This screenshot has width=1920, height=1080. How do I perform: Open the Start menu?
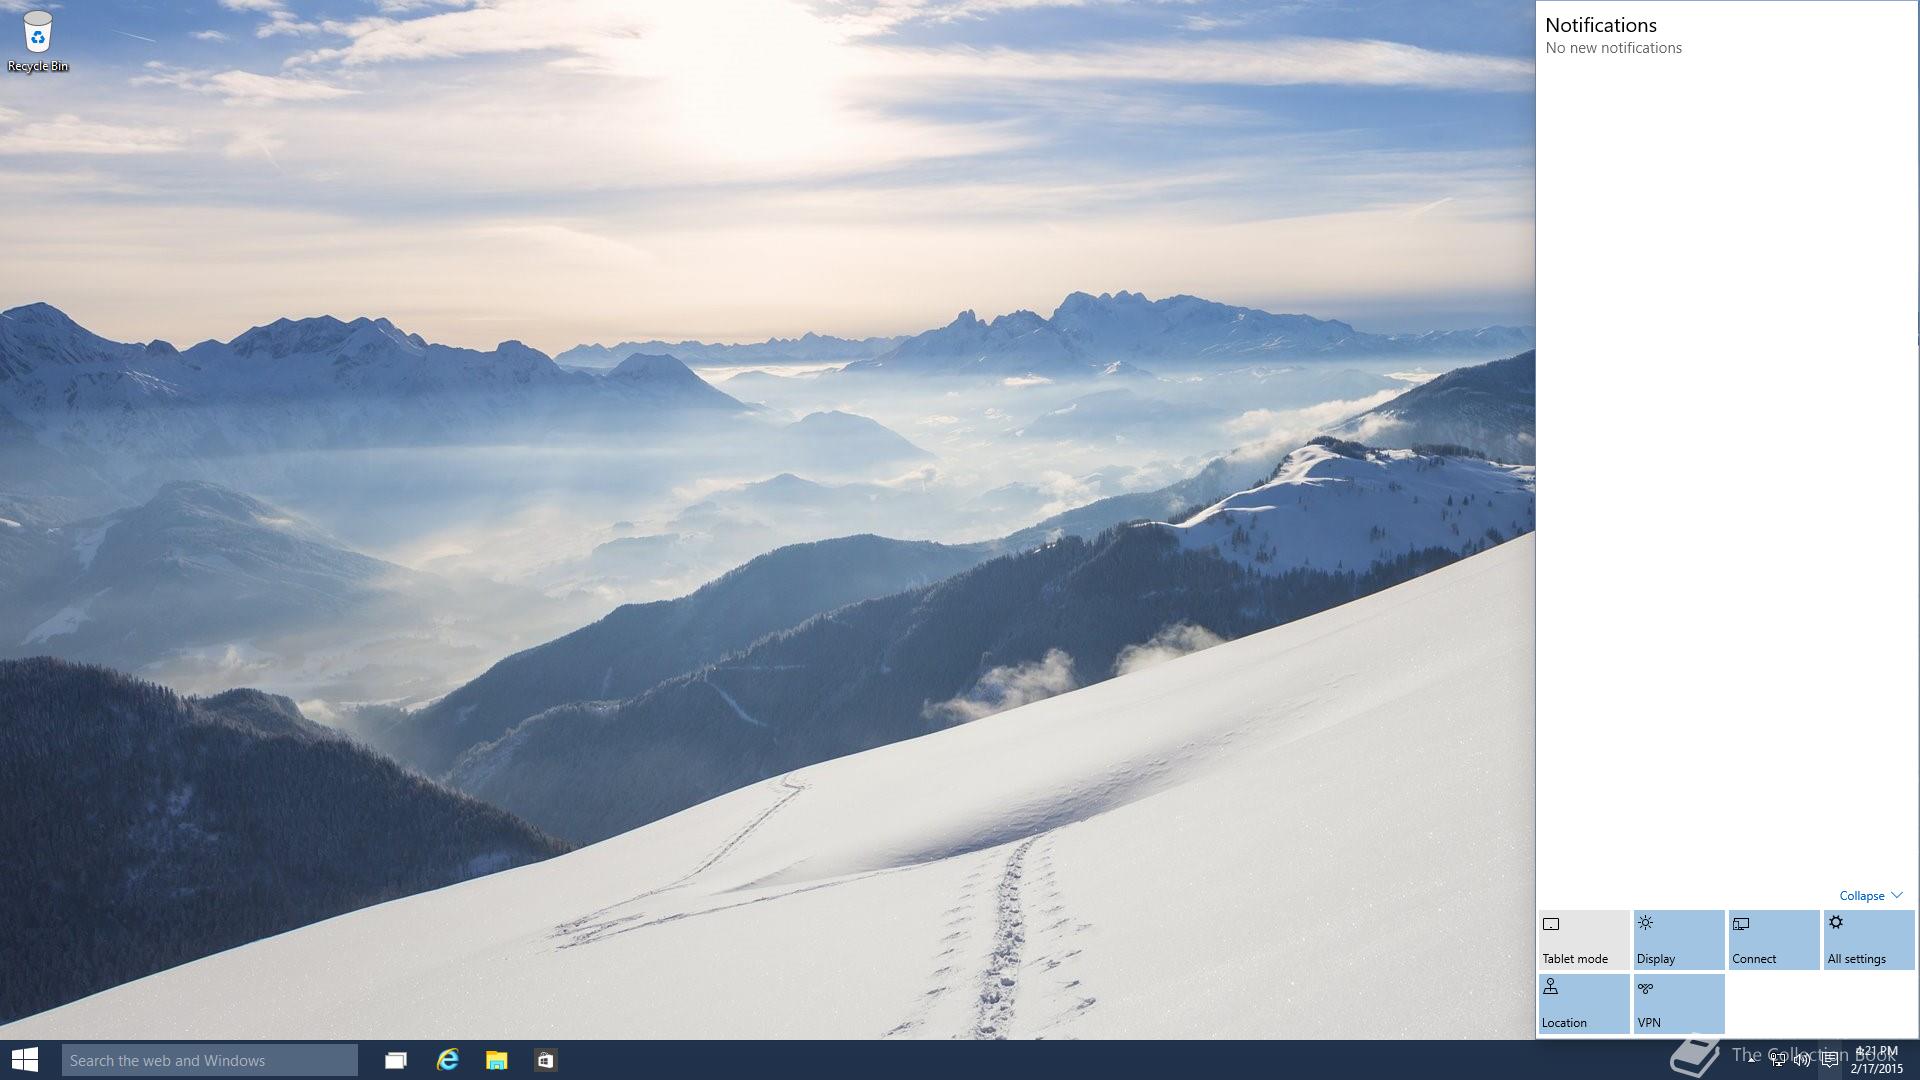24,1060
